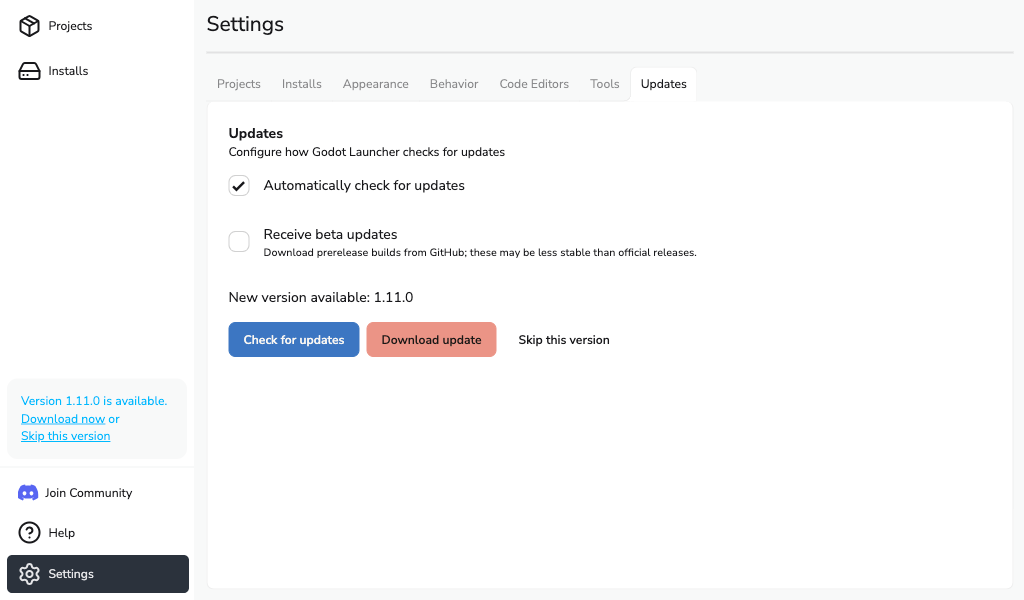This screenshot has height=600, width=1024.
Task: Click the Download now link in sidebar
Action: 63,418
